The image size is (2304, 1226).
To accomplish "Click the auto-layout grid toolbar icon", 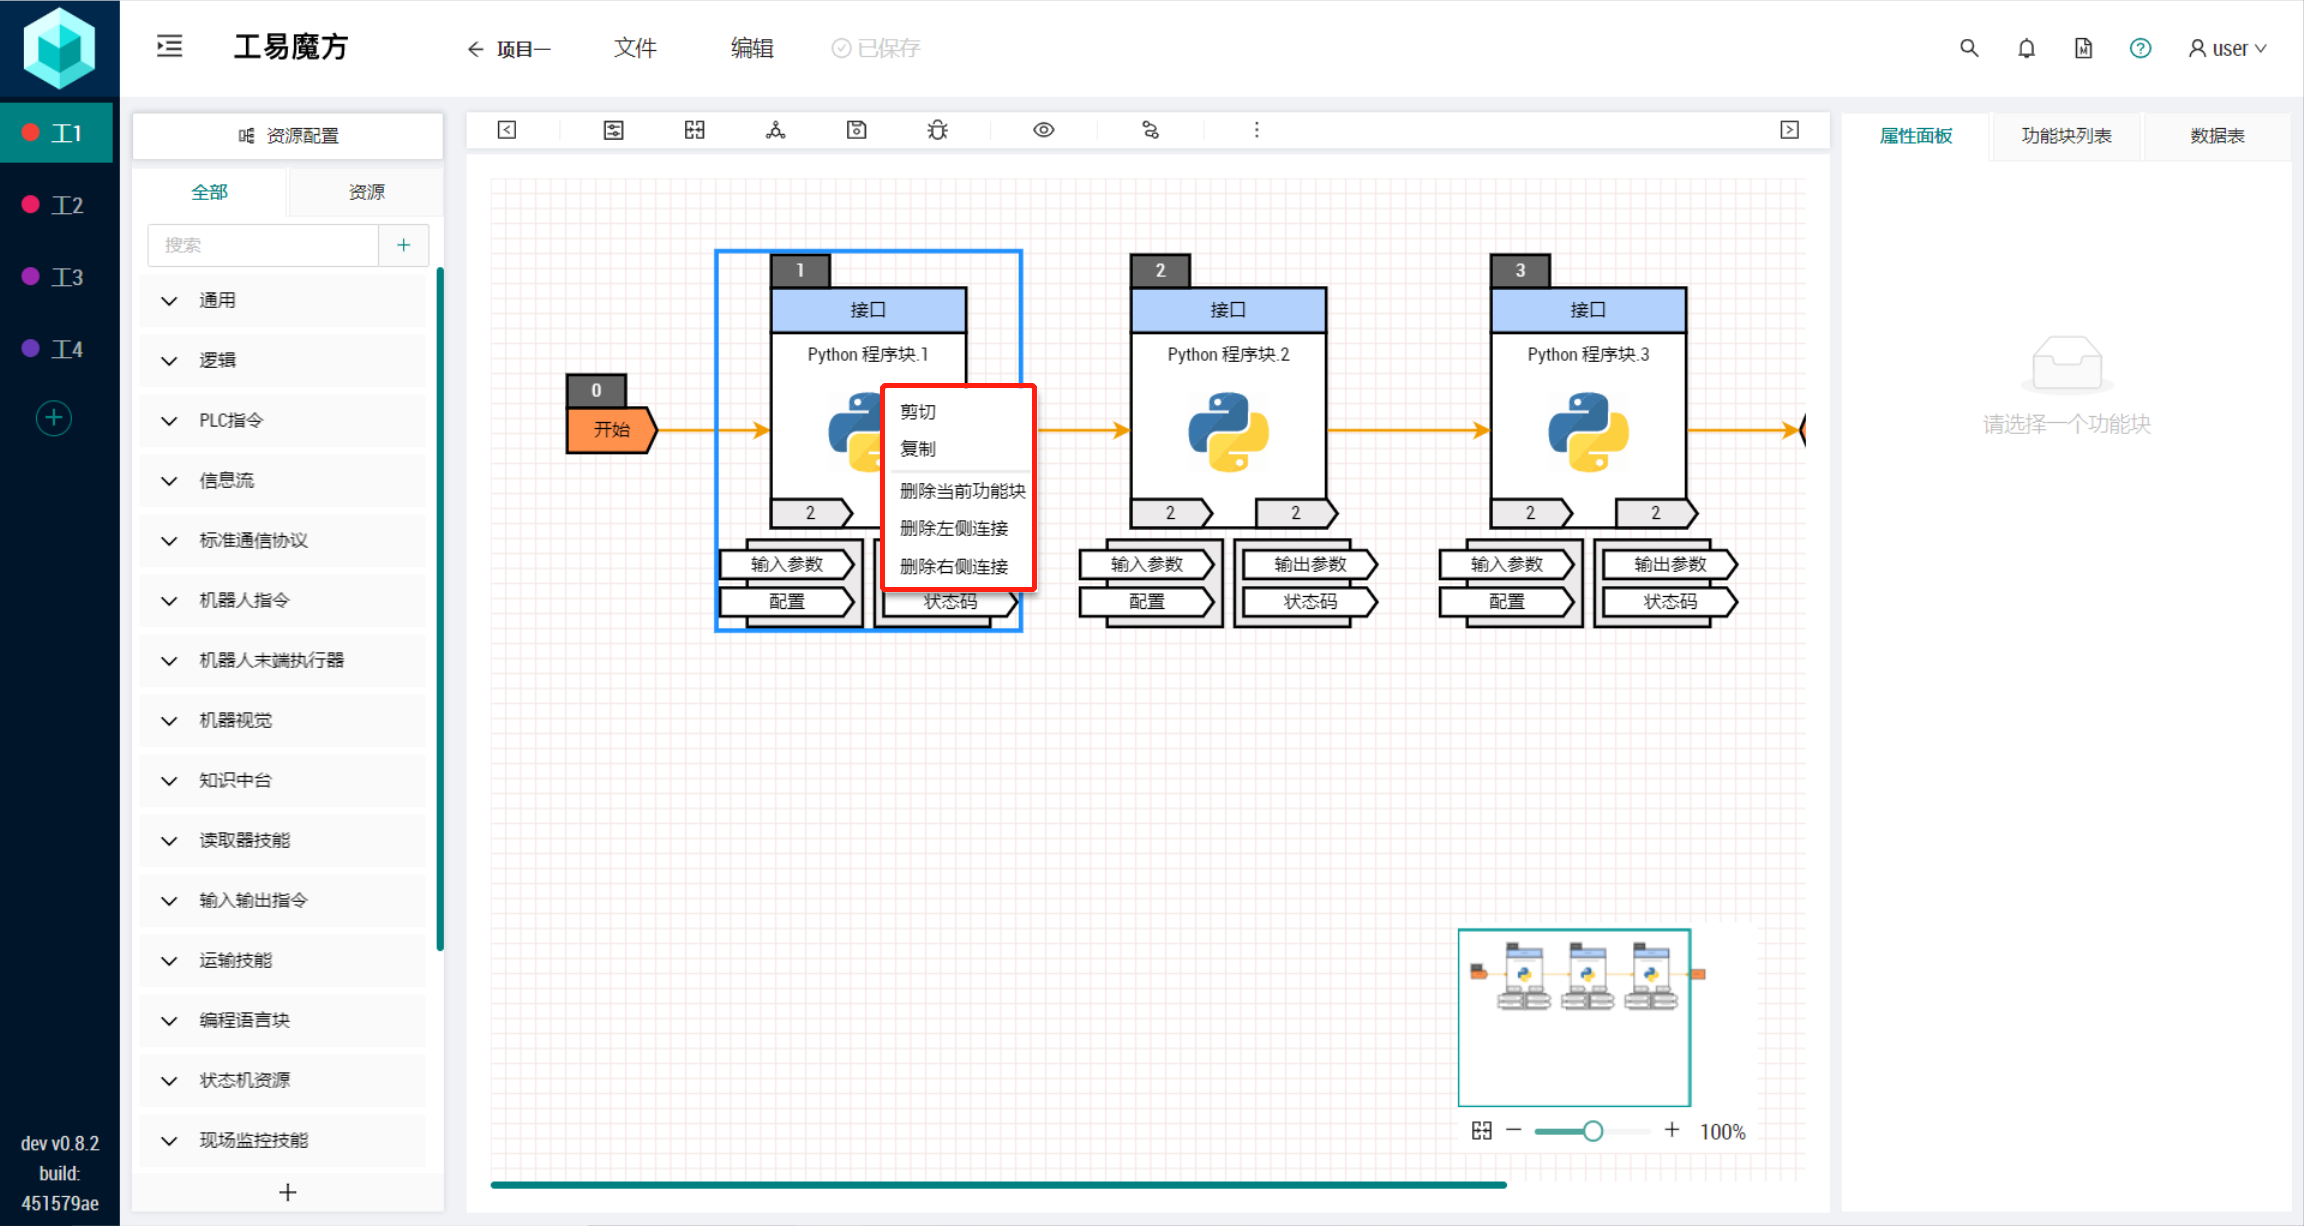I will (x=695, y=130).
